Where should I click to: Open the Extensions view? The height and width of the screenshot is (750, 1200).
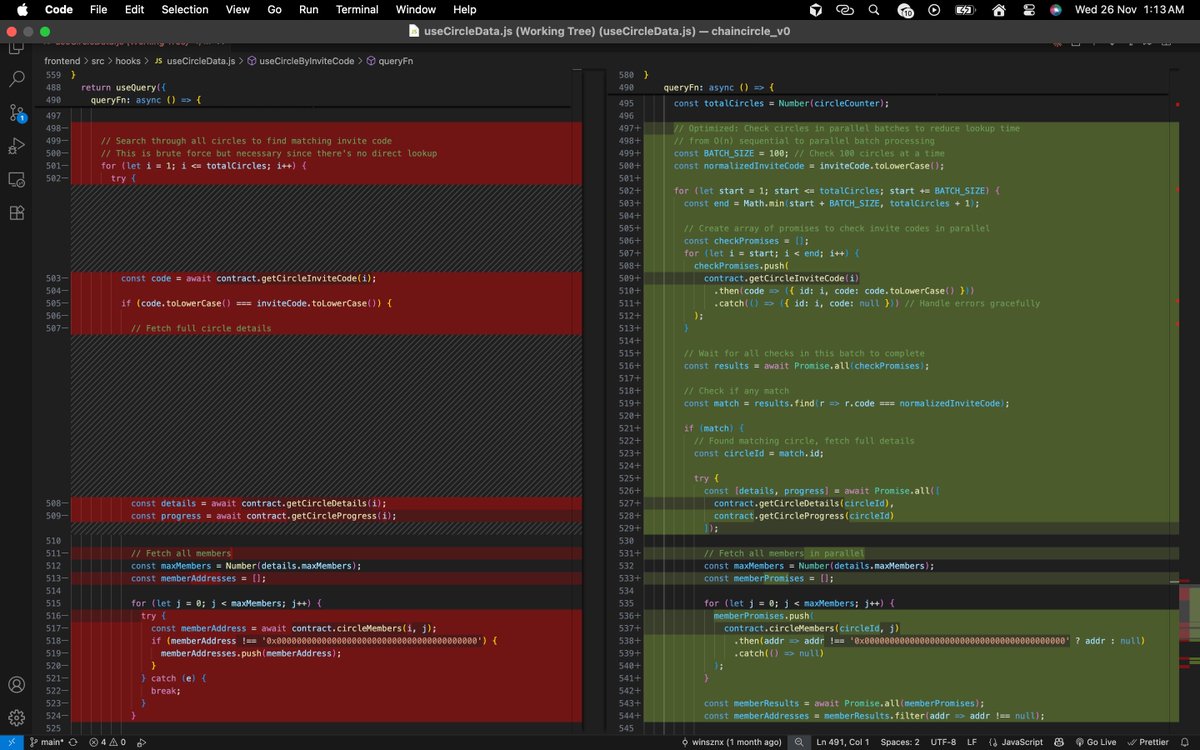pyautogui.click(x=16, y=213)
